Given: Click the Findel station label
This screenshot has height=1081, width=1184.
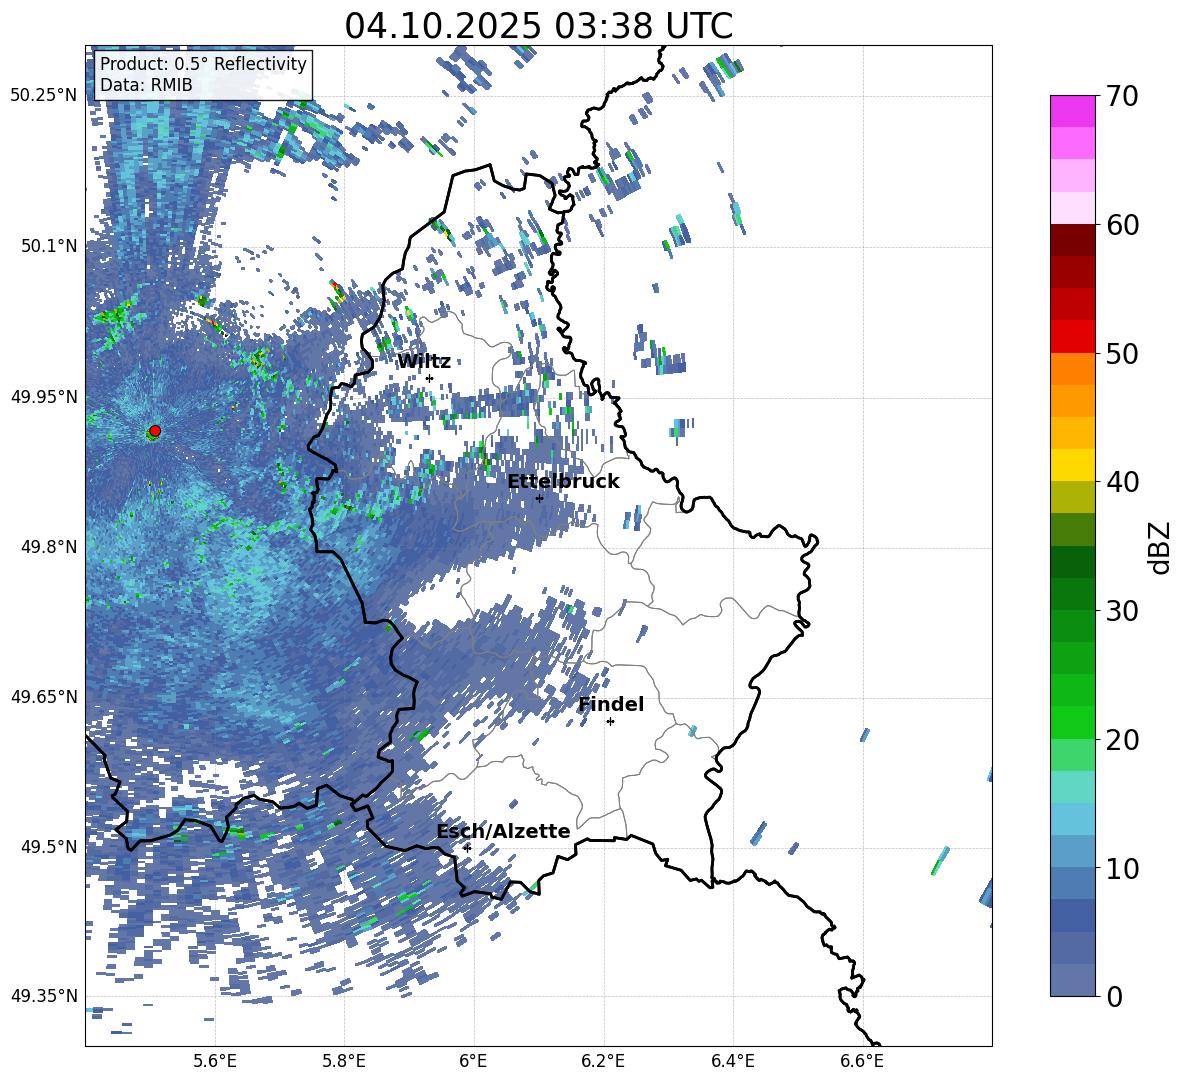Looking at the screenshot, I should pos(611,704).
